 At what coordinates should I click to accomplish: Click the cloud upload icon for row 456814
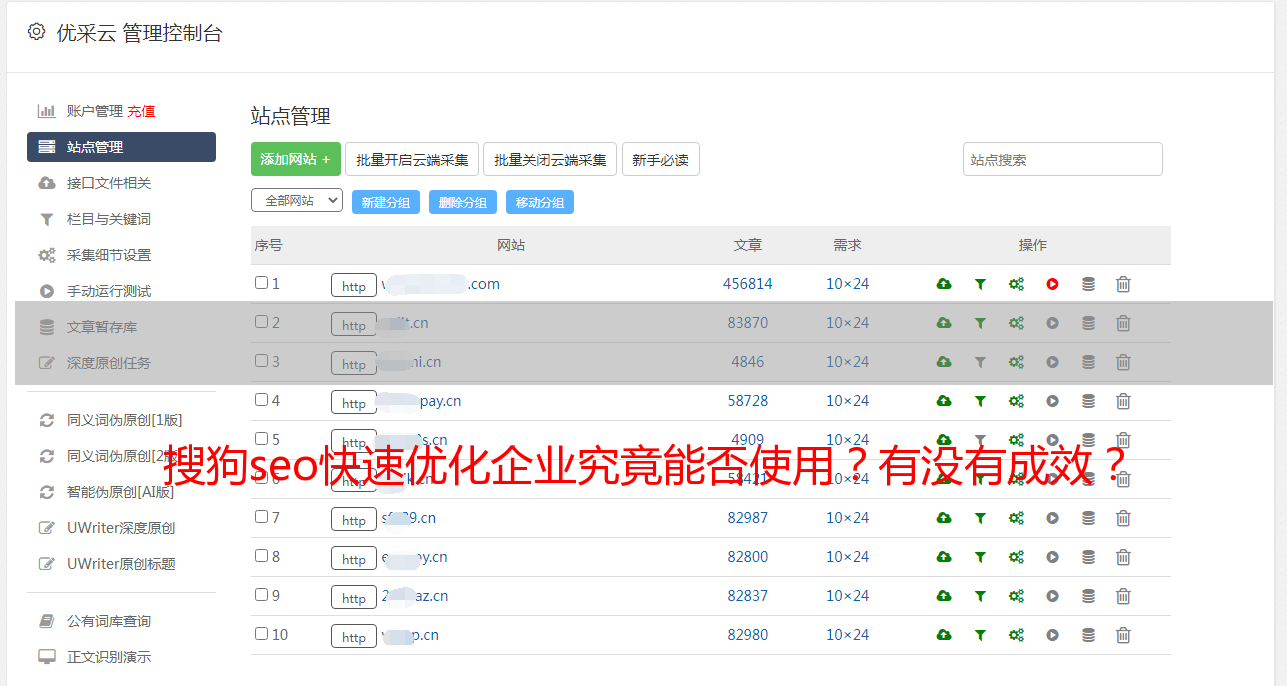(x=944, y=284)
